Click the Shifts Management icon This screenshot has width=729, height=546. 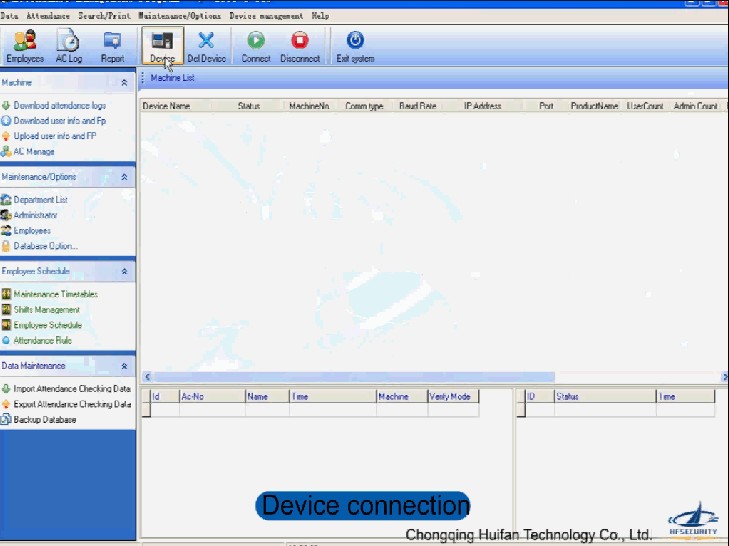[6, 309]
